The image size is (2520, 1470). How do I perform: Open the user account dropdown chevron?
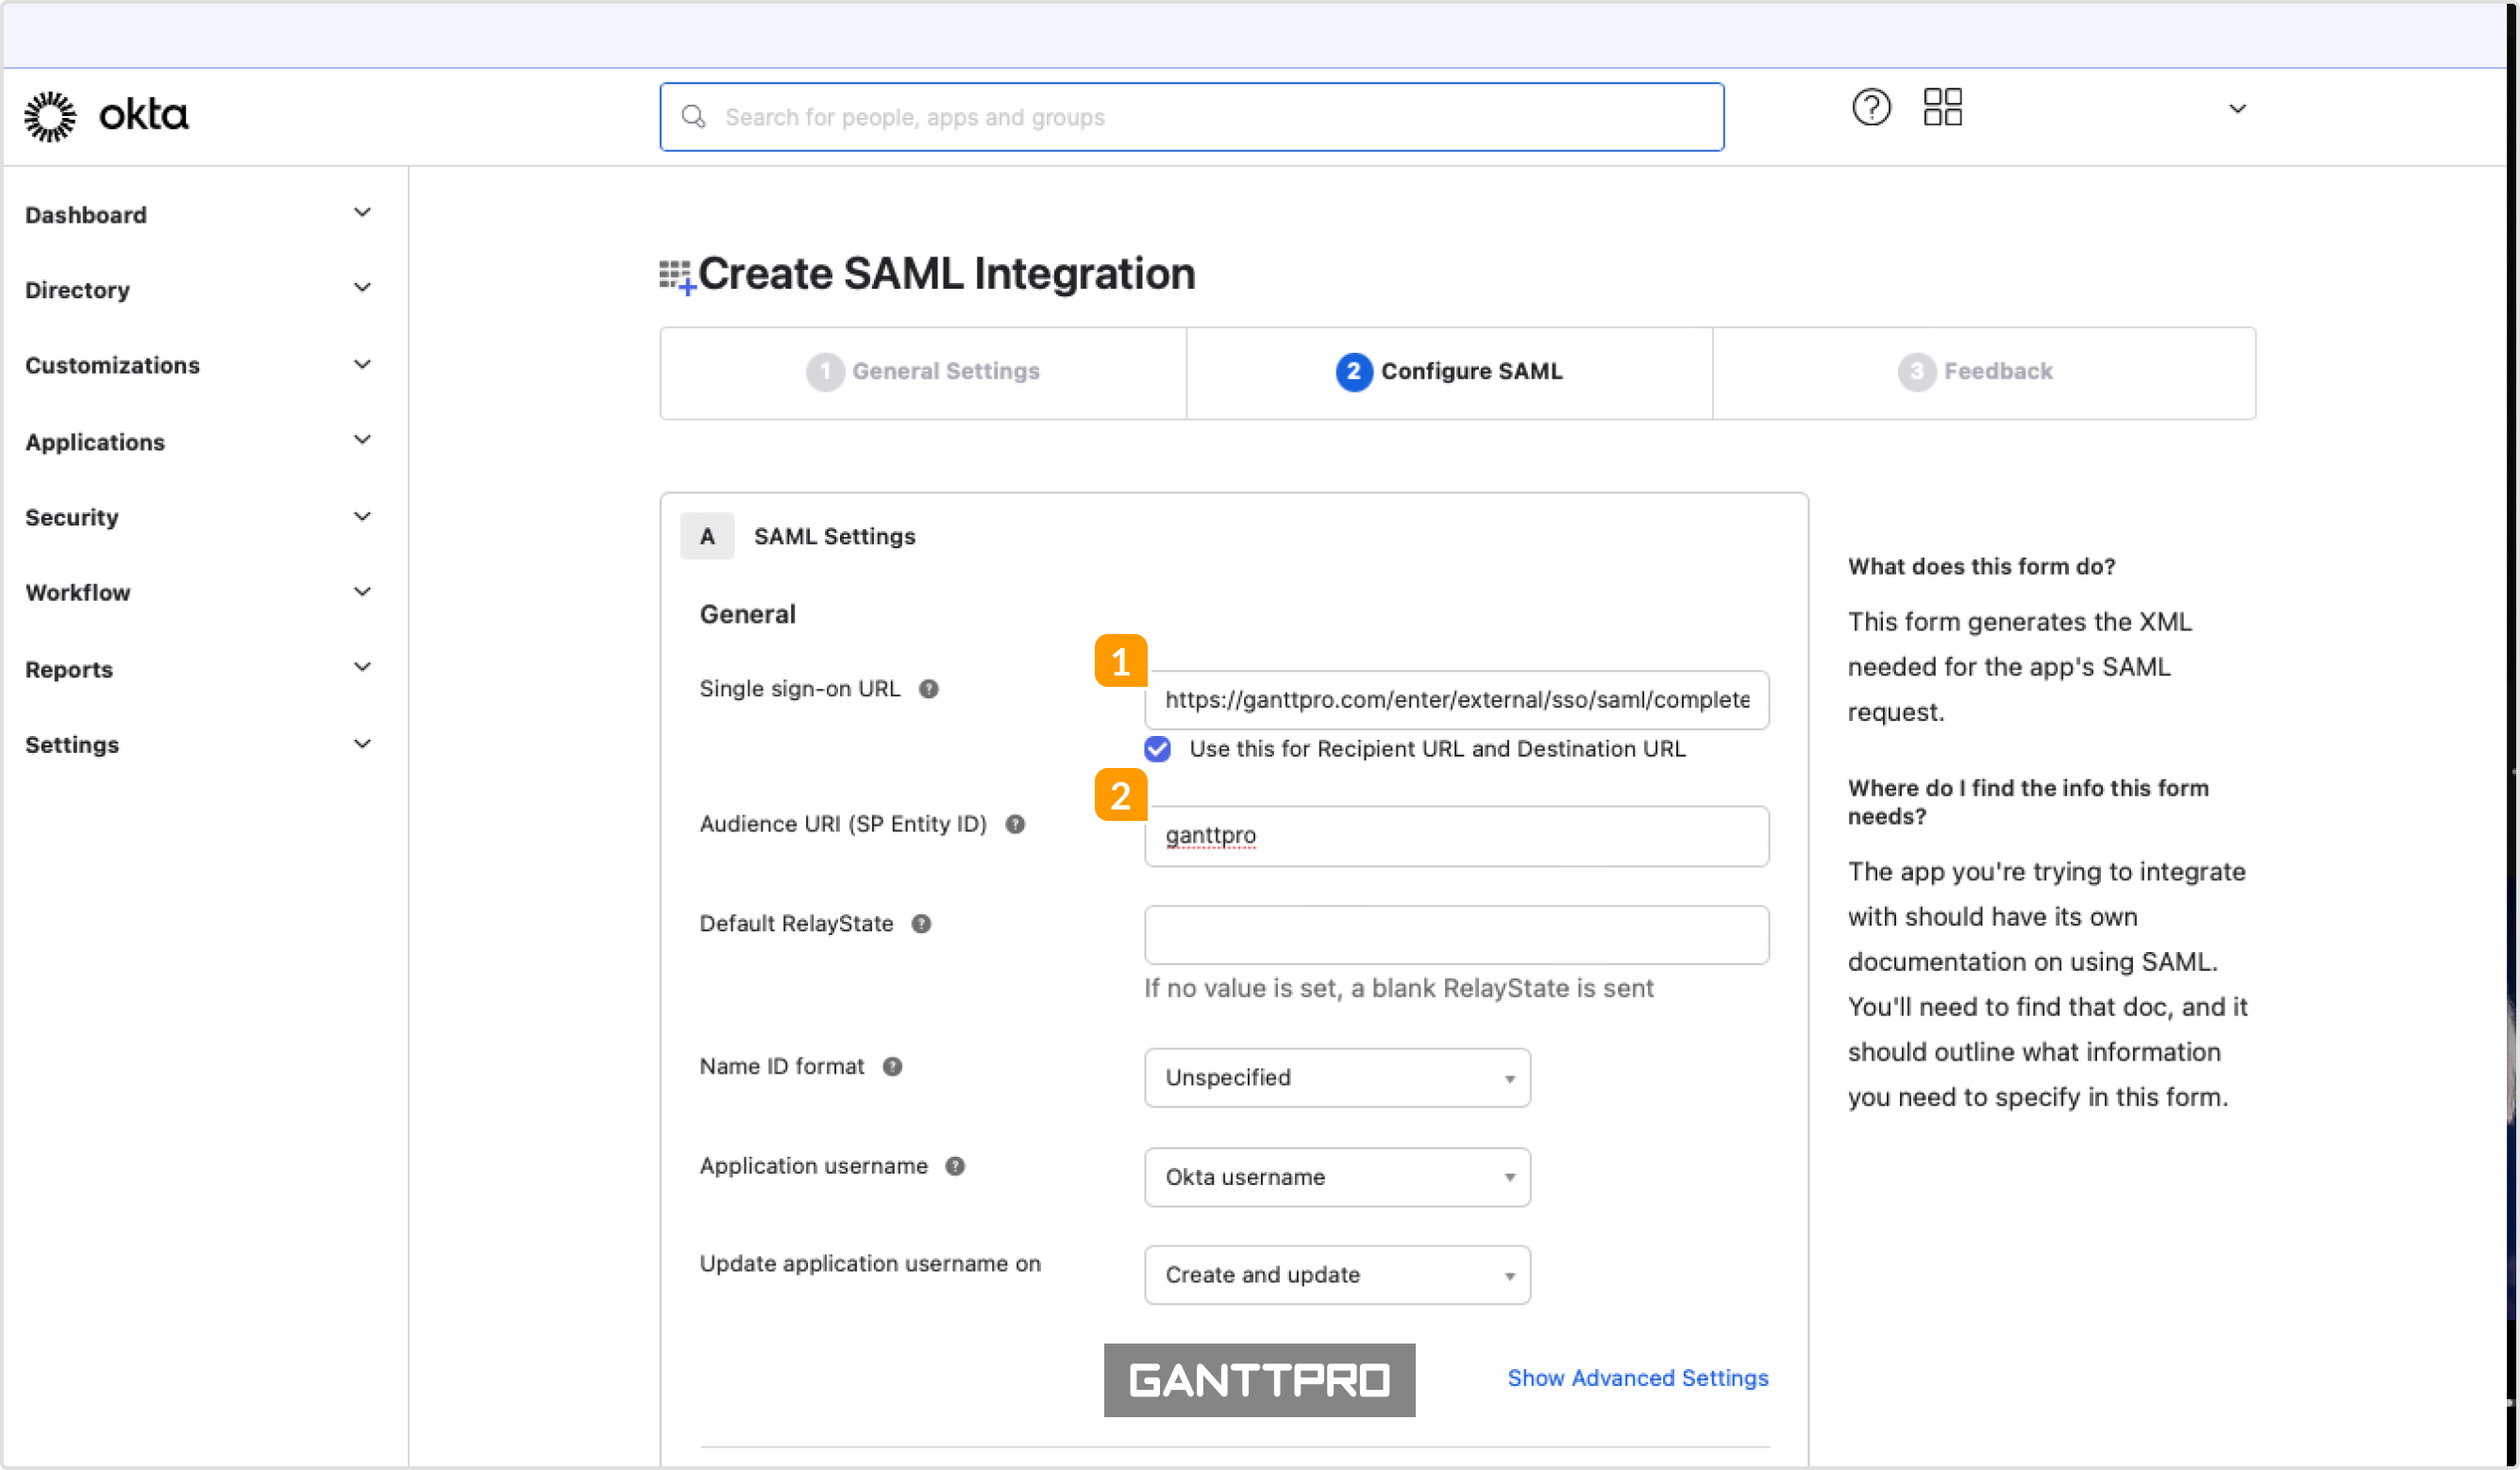coord(2237,108)
